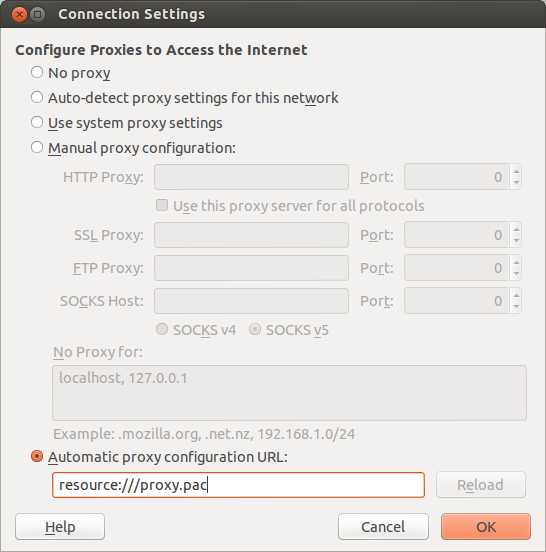Increase the HTTP Proxy port stepper
The width and height of the screenshot is (546, 552).
tap(516, 171)
